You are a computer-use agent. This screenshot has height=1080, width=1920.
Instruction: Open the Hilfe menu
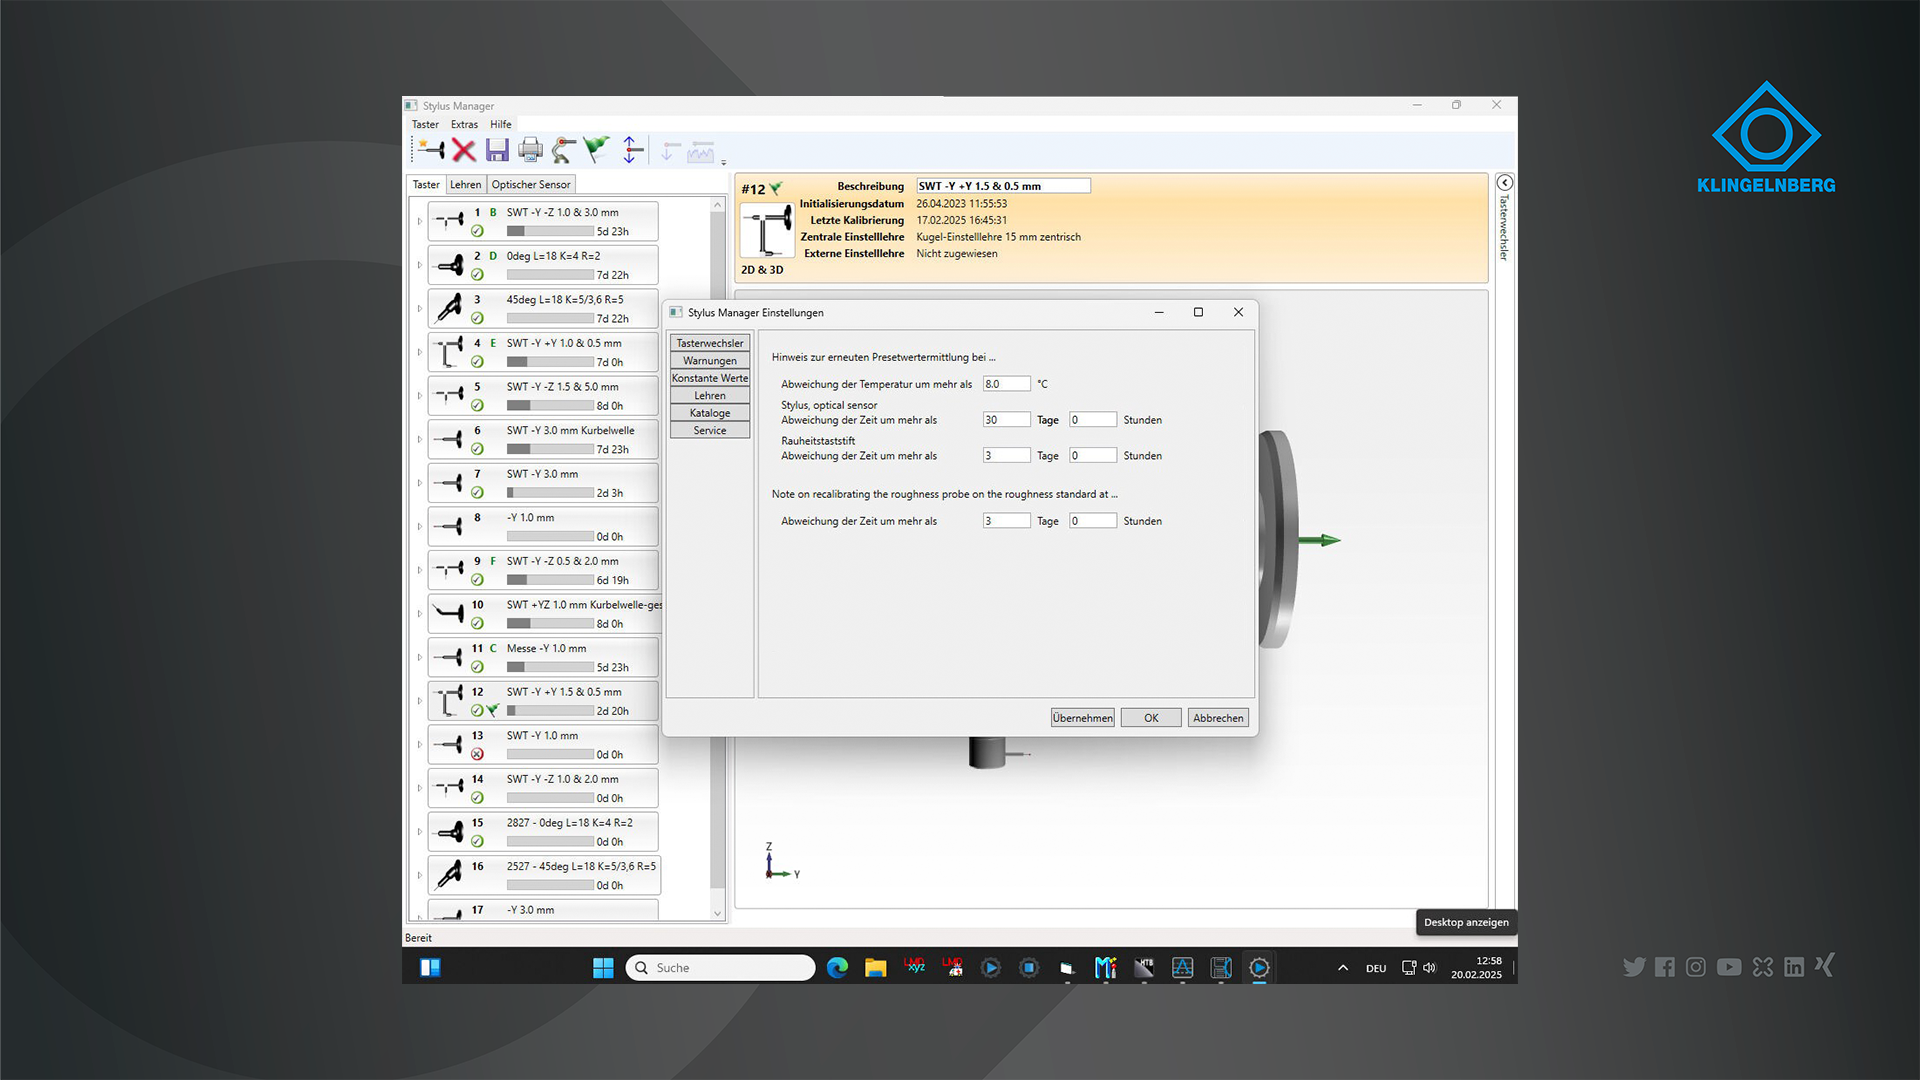(501, 125)
